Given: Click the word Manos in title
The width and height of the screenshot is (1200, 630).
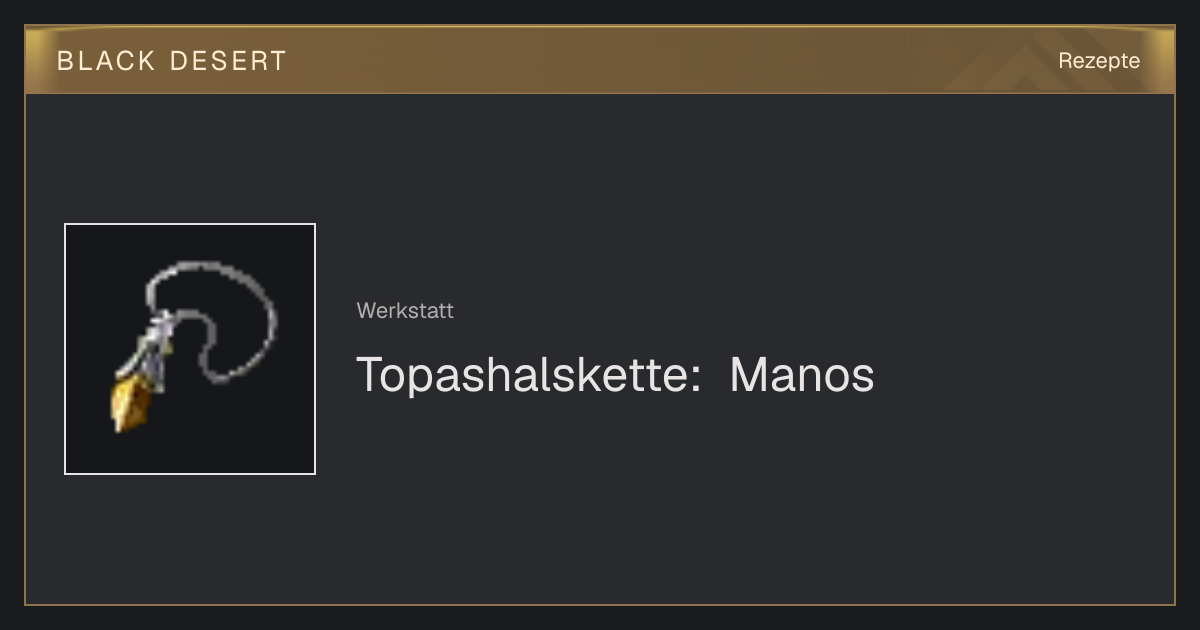Looking at the screenshot, I should 802,375.
